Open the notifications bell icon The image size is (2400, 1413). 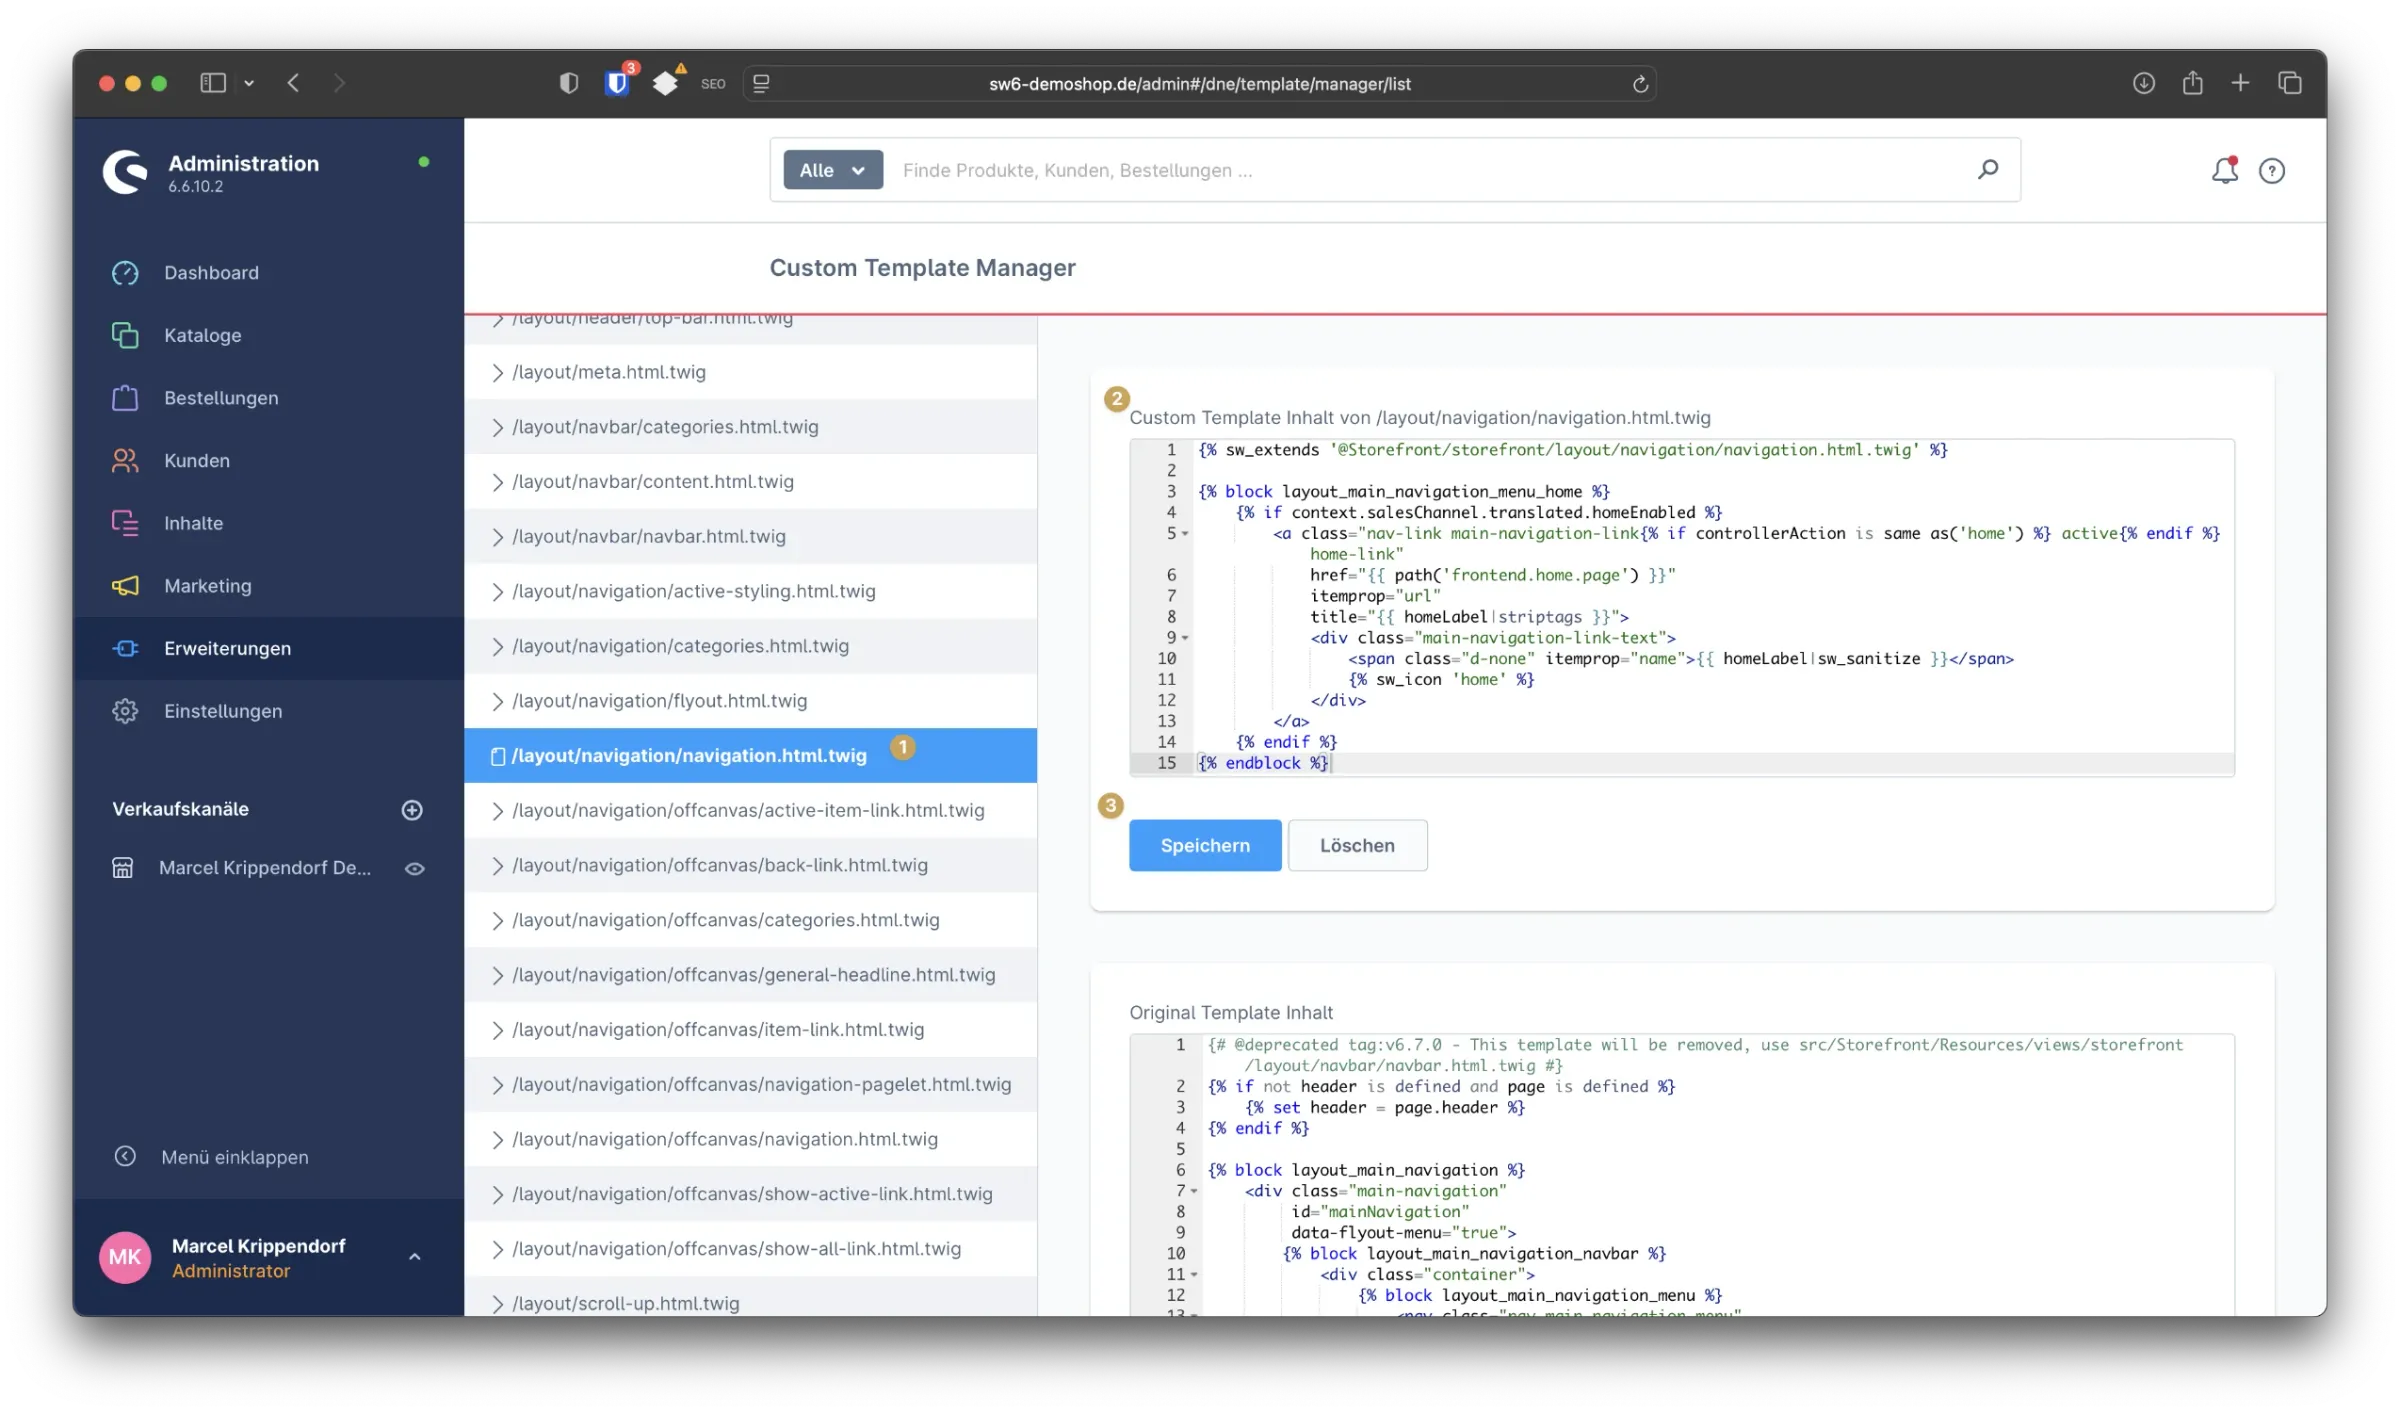2223,171
